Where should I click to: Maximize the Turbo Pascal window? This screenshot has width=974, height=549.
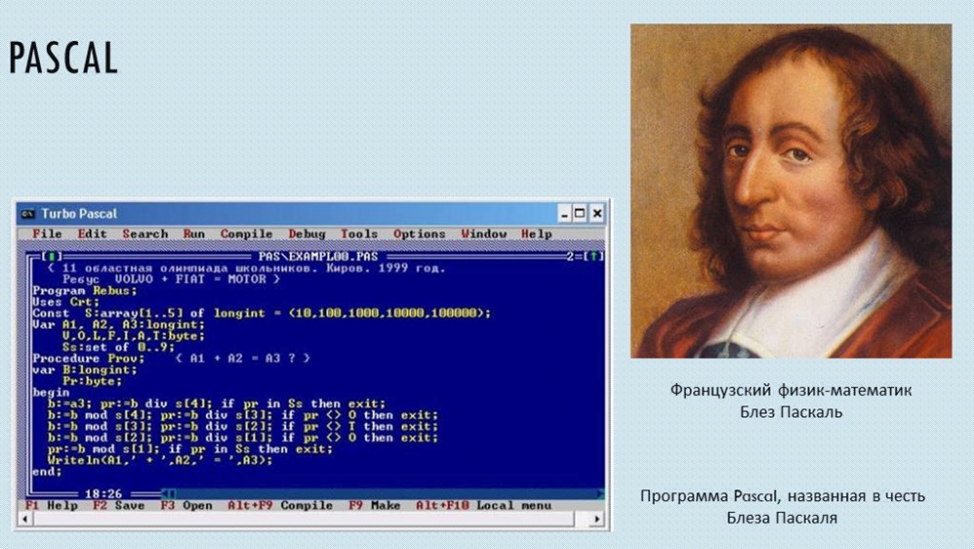[x=580, y=214]
